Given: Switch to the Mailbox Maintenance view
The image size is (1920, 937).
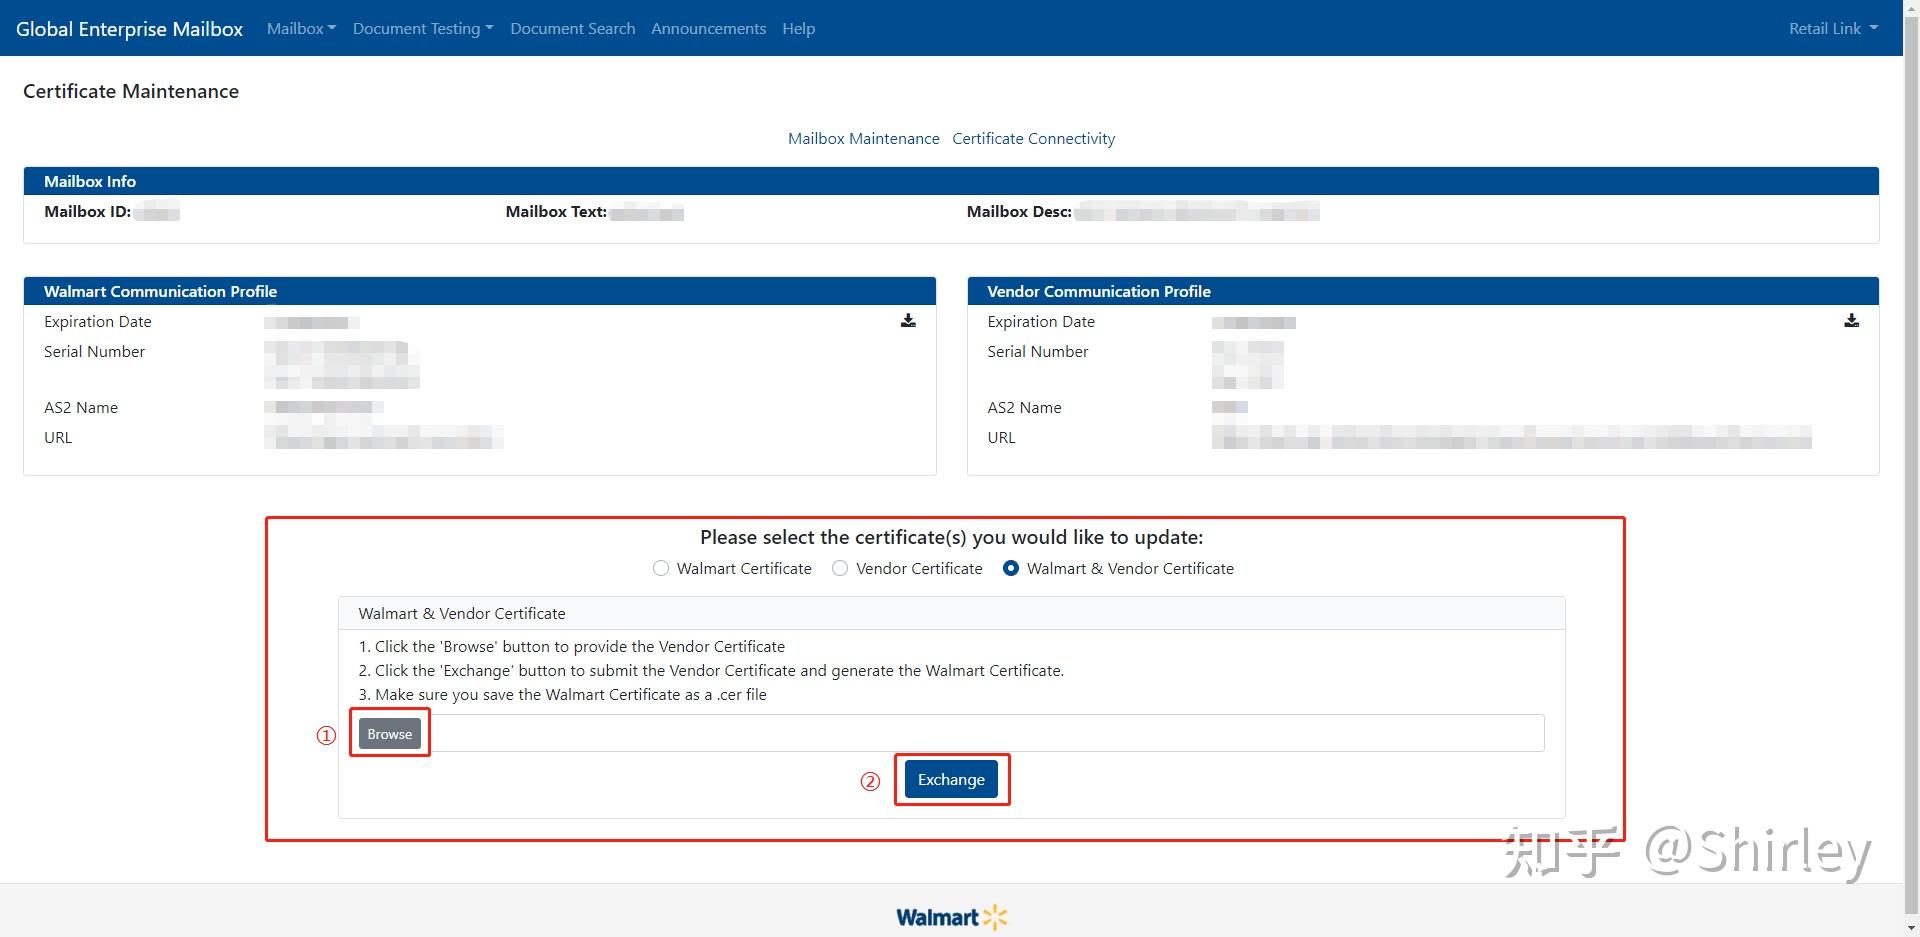Looking at the screenshot, I should (x=863, y=138).
